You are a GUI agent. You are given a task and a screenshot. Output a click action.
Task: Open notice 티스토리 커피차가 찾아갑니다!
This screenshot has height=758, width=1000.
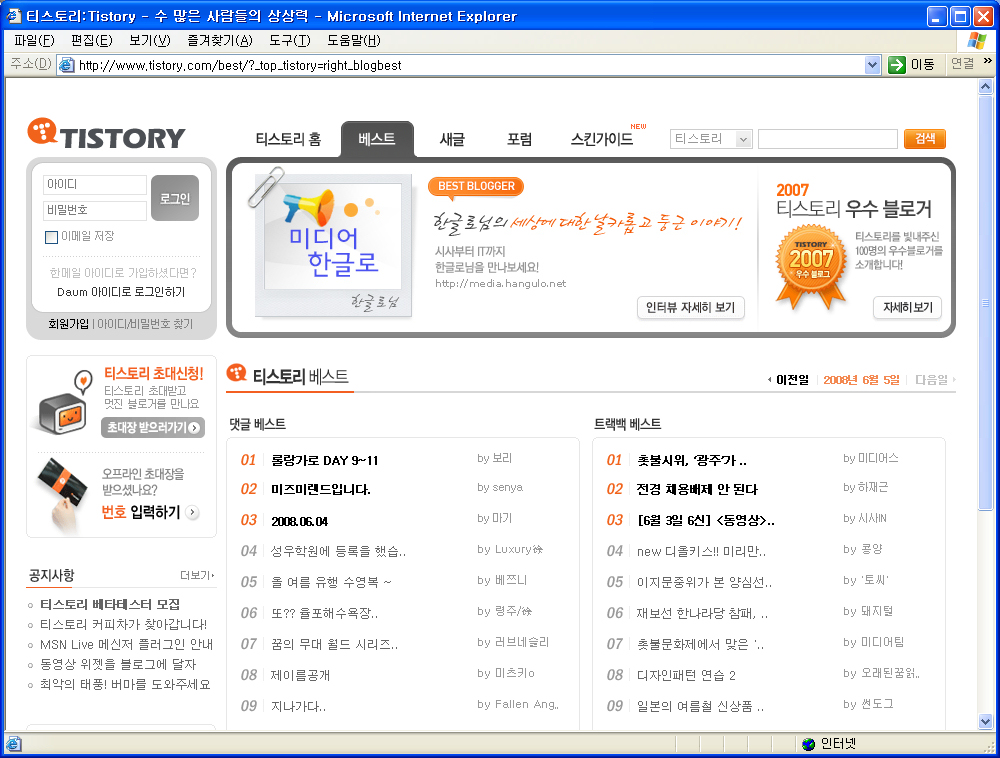pyautogui.click(x=123, y=624)
